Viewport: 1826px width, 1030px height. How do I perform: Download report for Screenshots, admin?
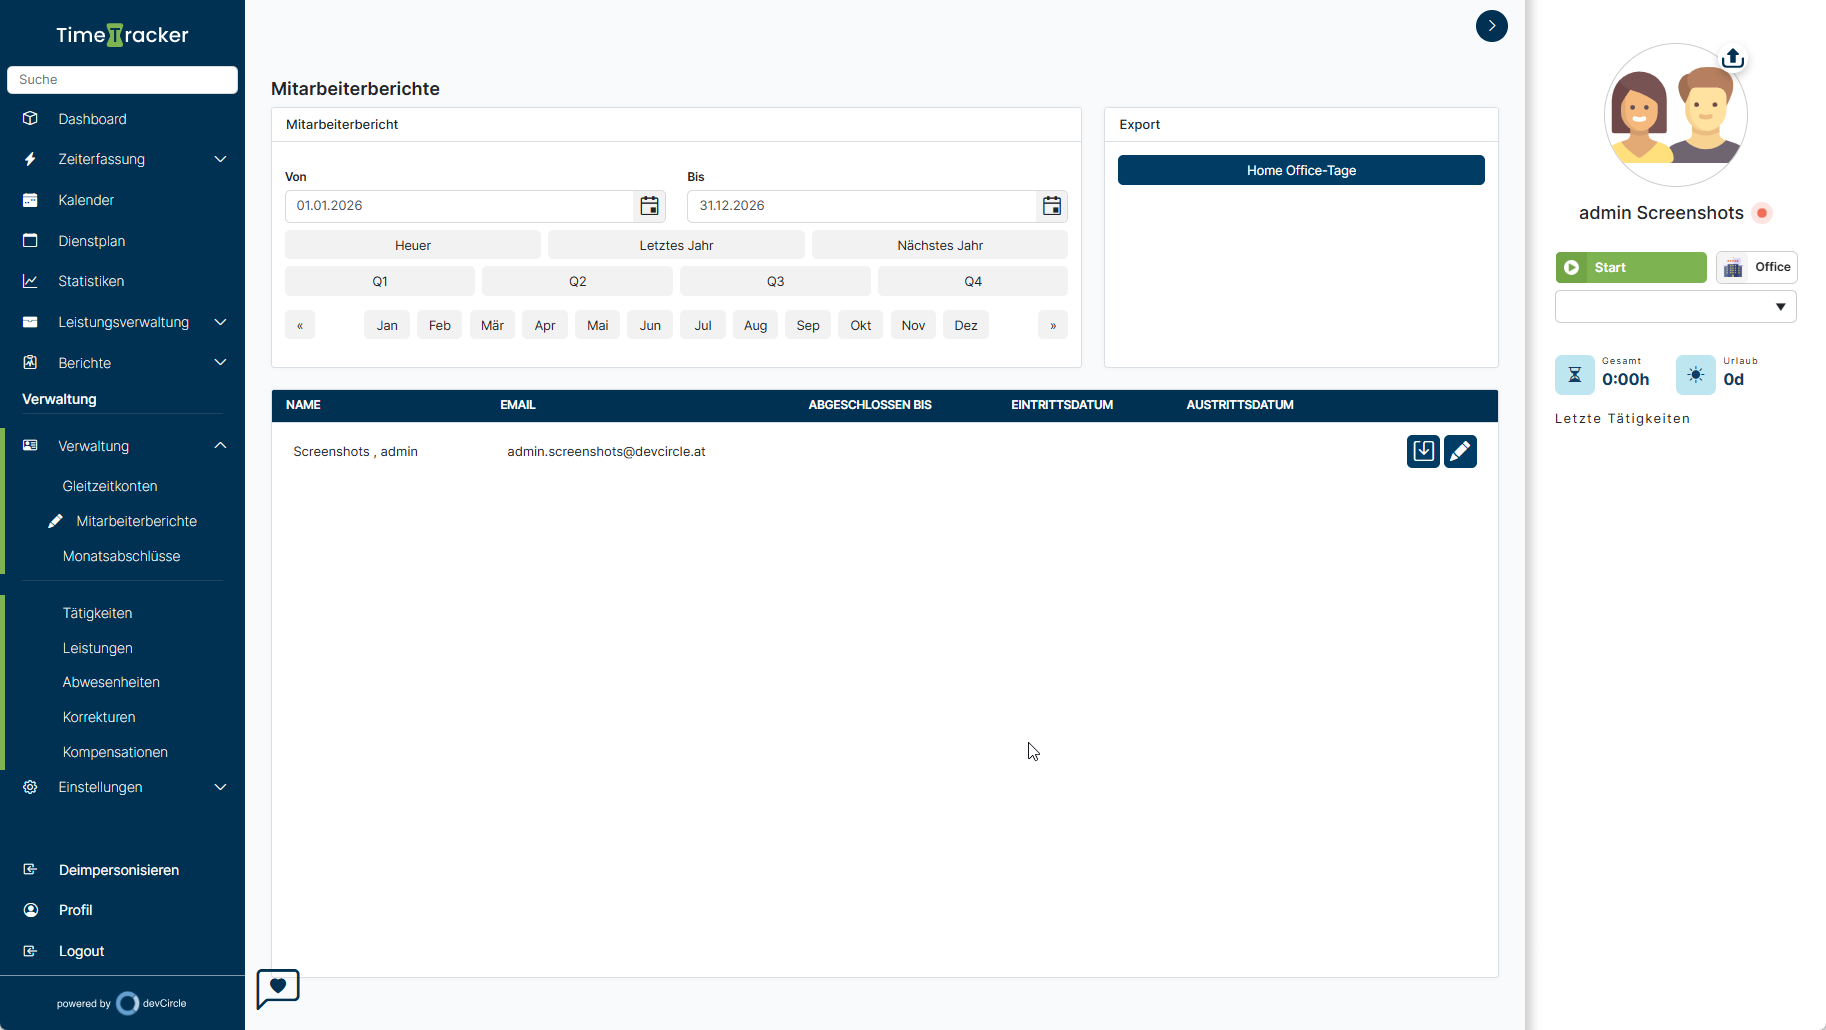(1423, 451)
